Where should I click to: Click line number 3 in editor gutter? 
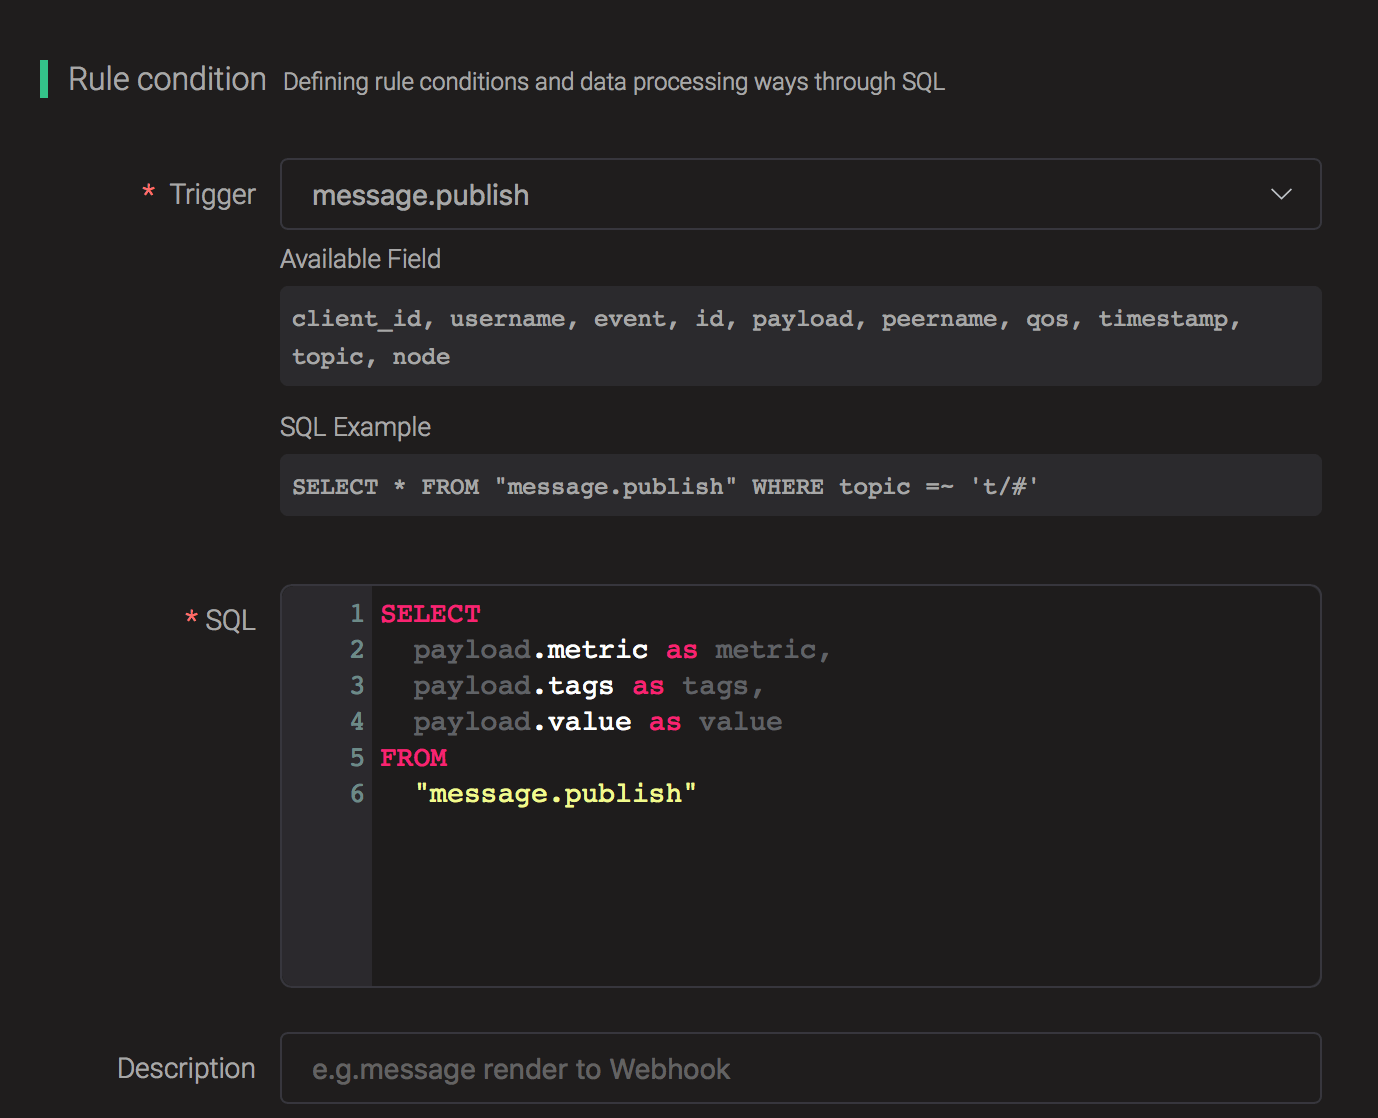[x=356, y=686]
